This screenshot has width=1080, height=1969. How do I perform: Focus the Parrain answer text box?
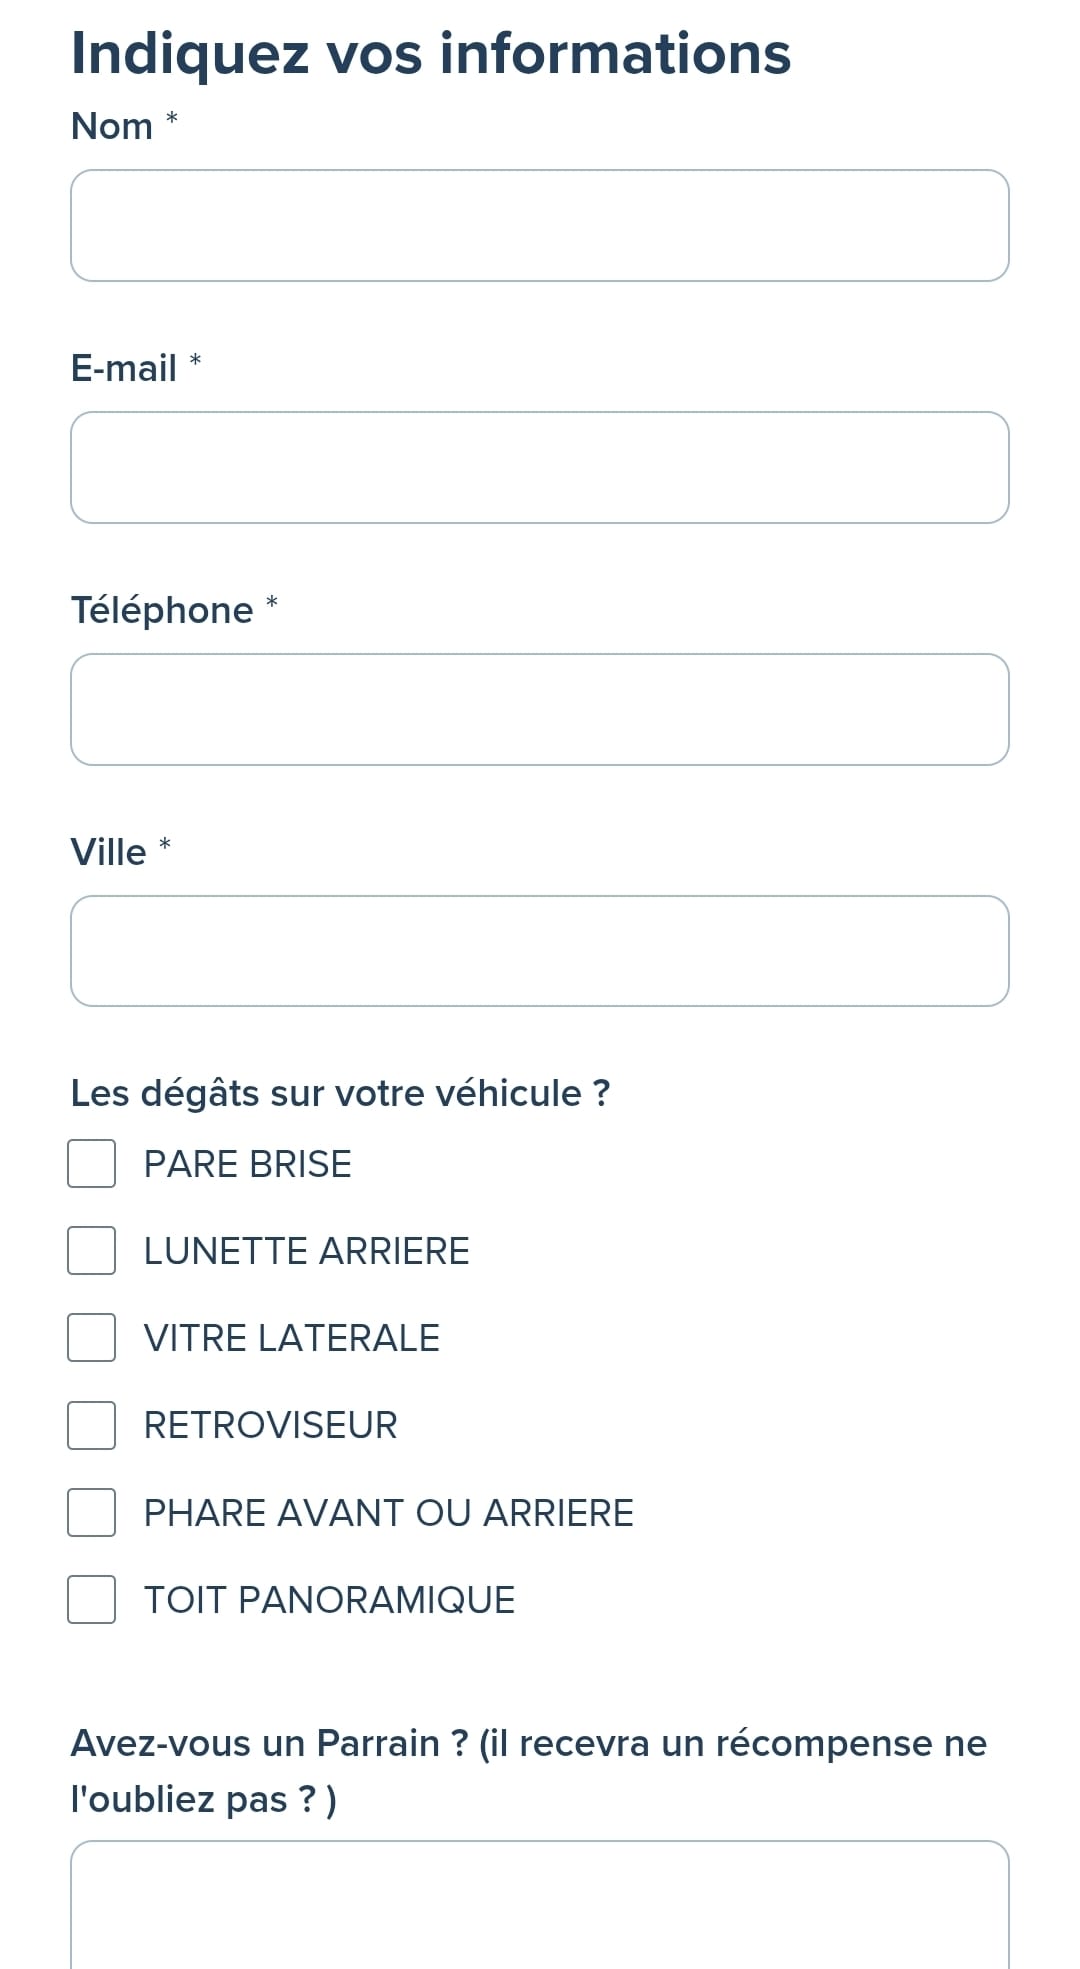click(x=540, y=1905)
